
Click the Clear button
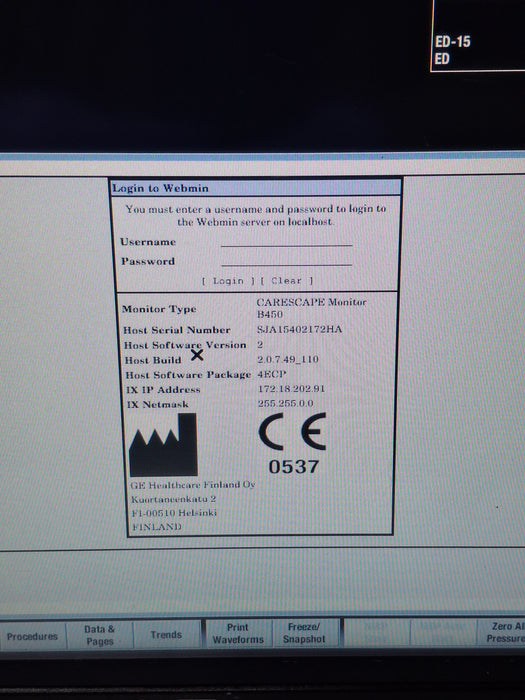pos(287,281)
